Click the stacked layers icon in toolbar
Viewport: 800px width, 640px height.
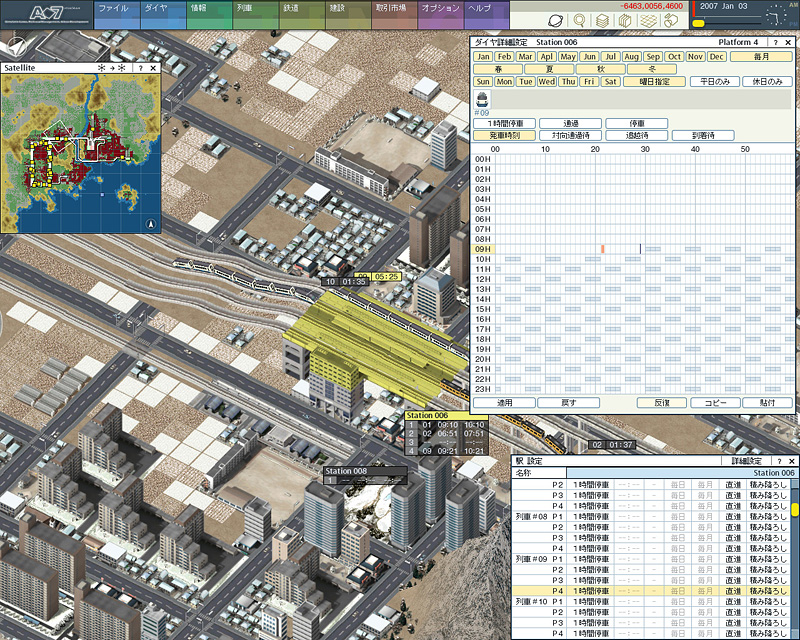[x=602, y=20]
